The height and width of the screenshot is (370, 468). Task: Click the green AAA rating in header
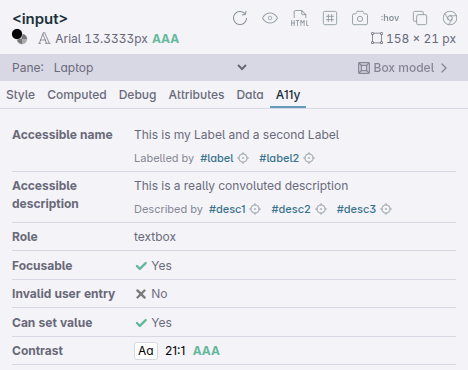166,39
